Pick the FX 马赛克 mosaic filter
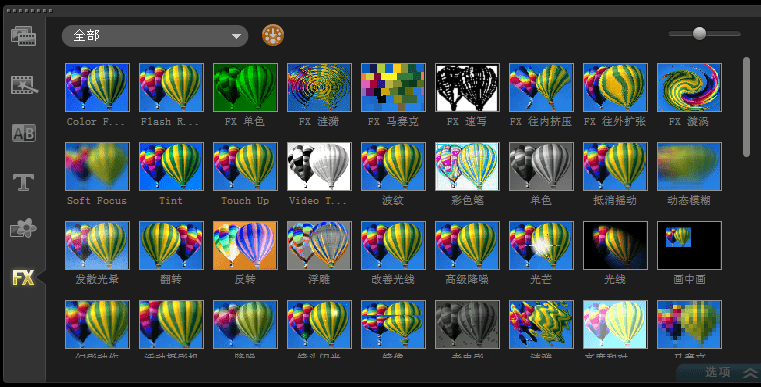This screenshot has height=387, width=761. click(x=393, y=87)
